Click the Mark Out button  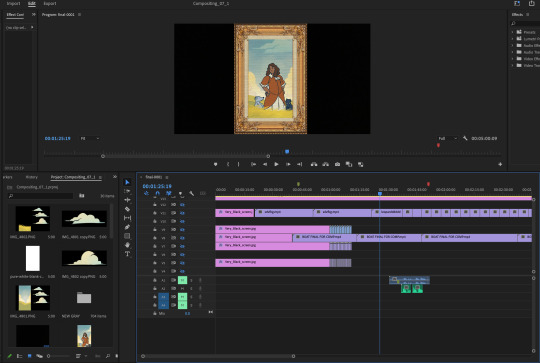click(x=238, y=165)
